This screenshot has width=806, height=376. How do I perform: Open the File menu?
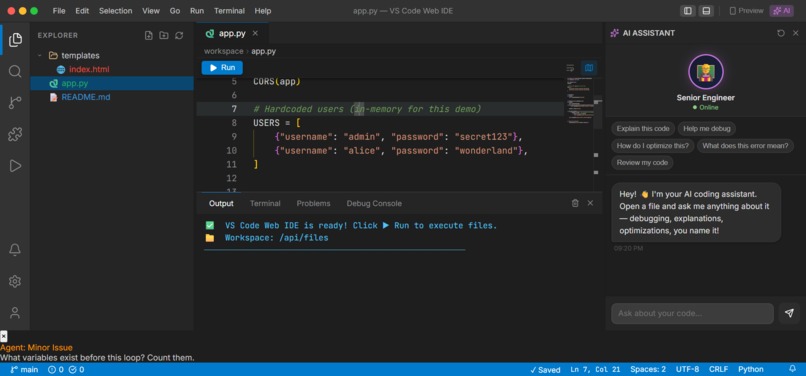pos(59,11)
